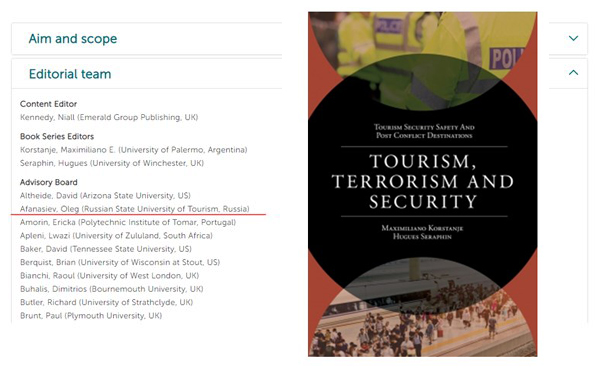Open the Tourism, Terrorism and Security book cover
This screenshot has height=385, width=603.
pos(422,184)
